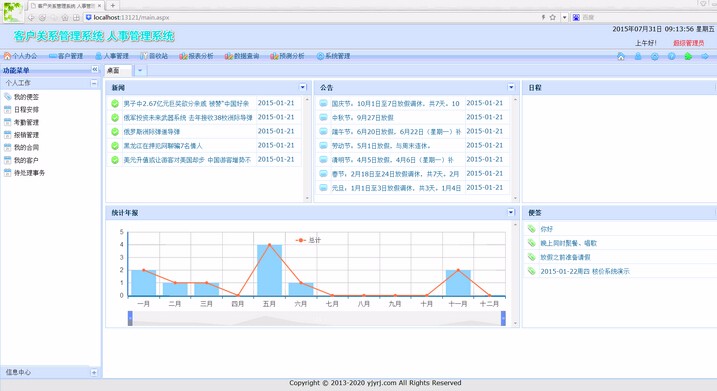Click the user profile icon in right toolbar

638,56
